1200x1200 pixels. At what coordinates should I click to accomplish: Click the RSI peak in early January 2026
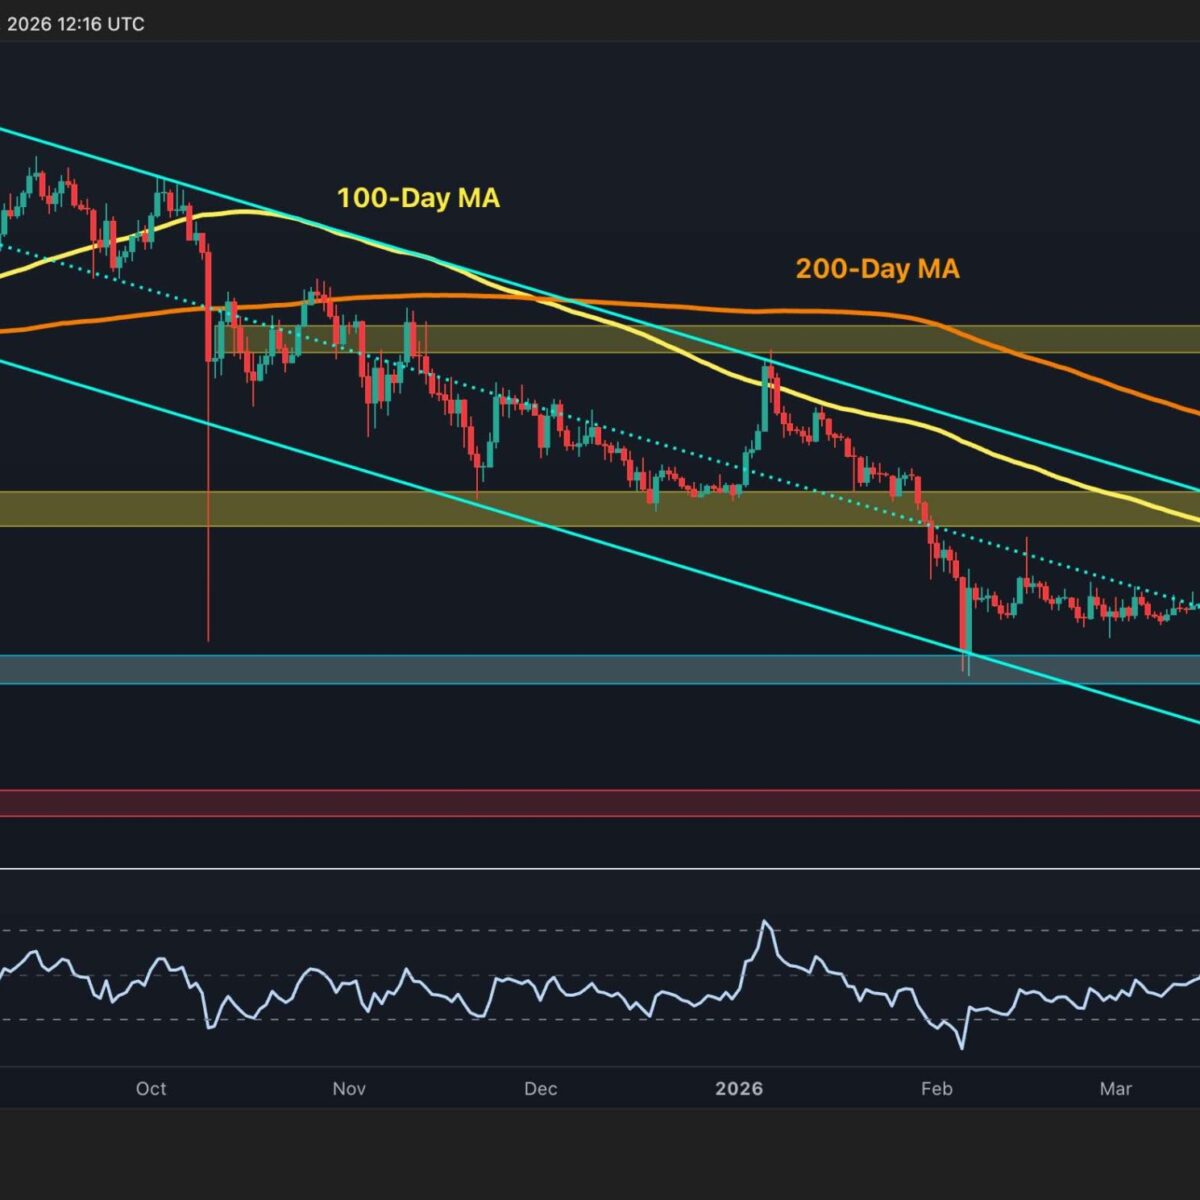tap(766, 923)
